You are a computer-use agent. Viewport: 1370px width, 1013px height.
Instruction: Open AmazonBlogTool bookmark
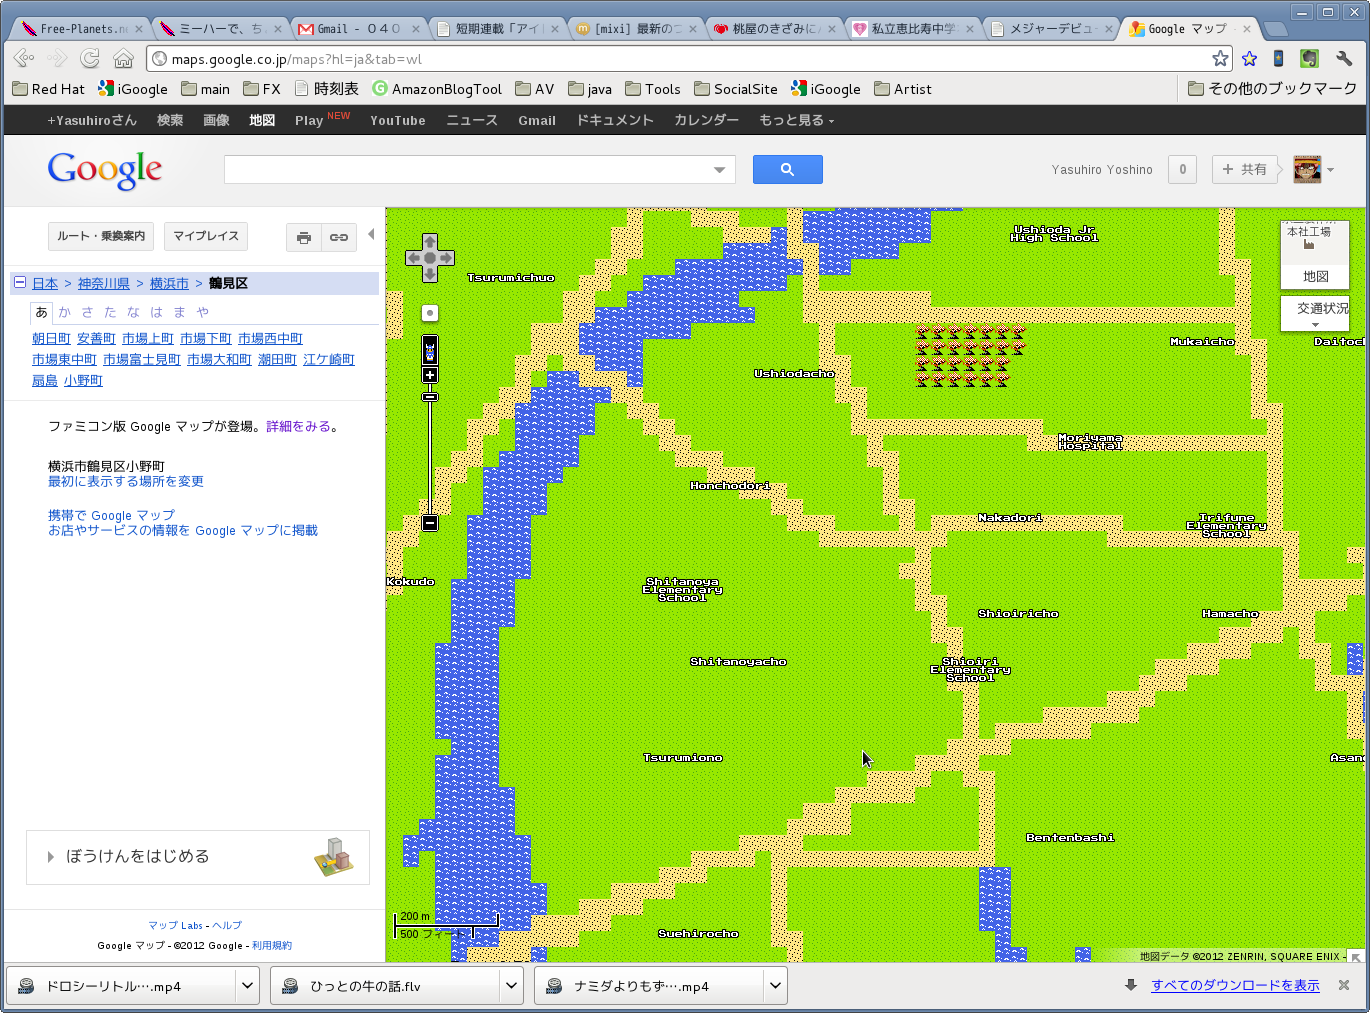pos(437,89)
